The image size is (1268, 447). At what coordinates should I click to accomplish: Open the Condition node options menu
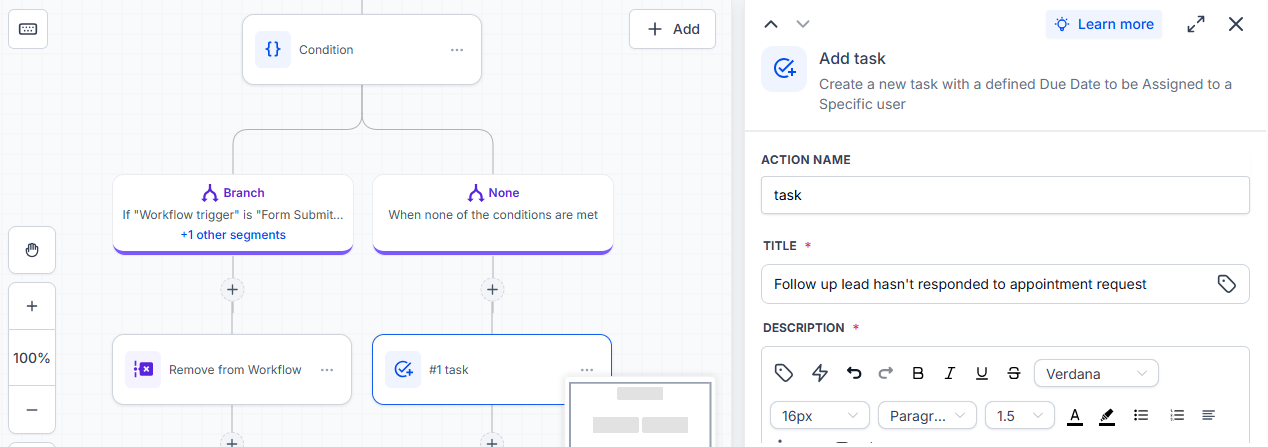[x=457, y=50]
